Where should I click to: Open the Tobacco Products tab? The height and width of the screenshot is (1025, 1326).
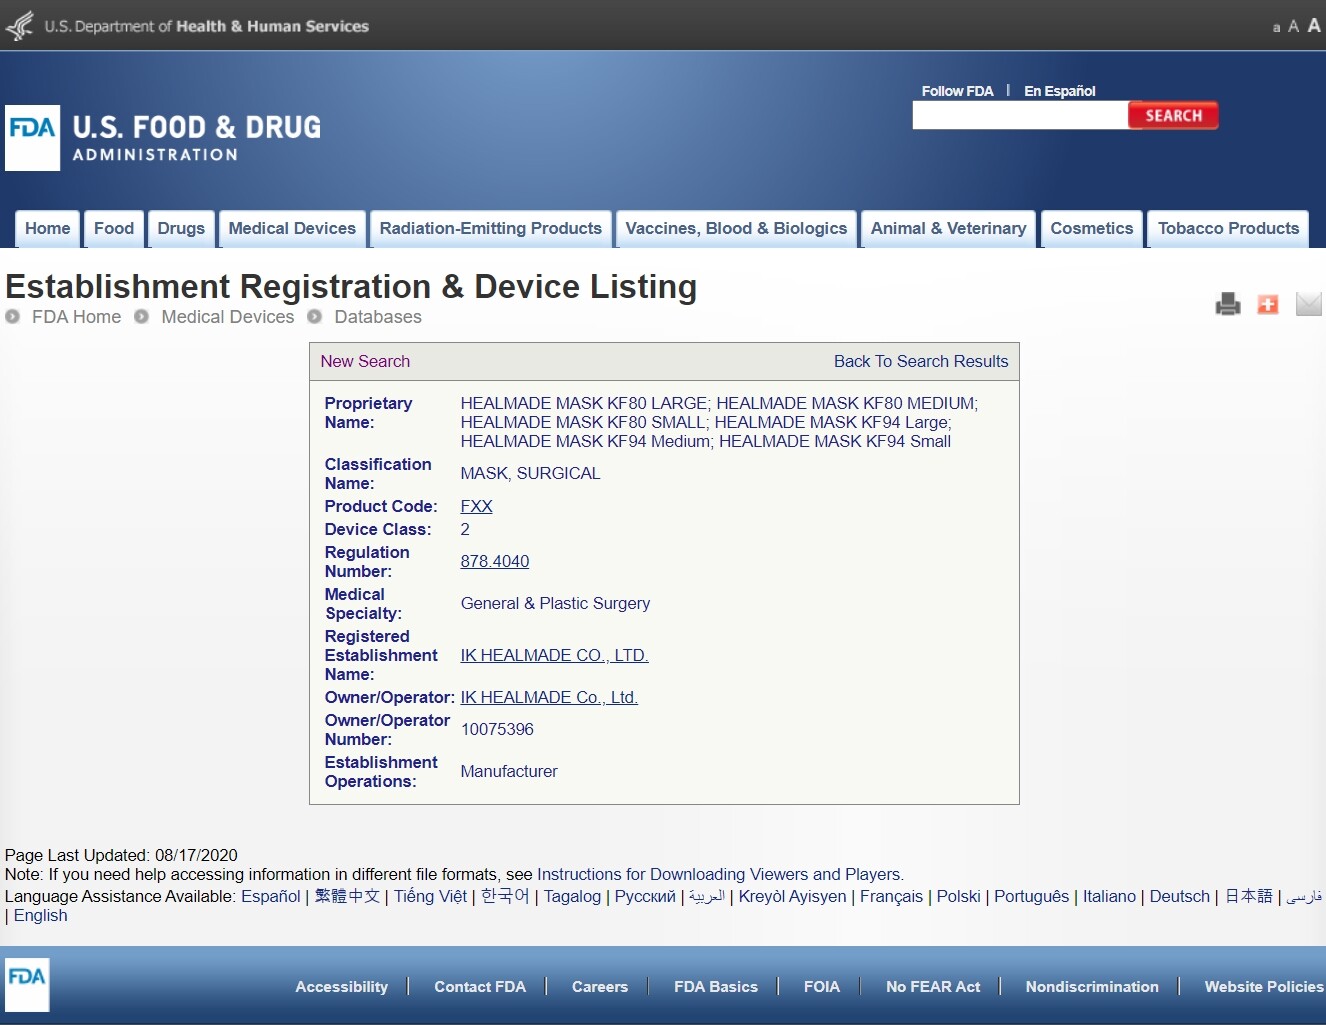coord(1228,229)
